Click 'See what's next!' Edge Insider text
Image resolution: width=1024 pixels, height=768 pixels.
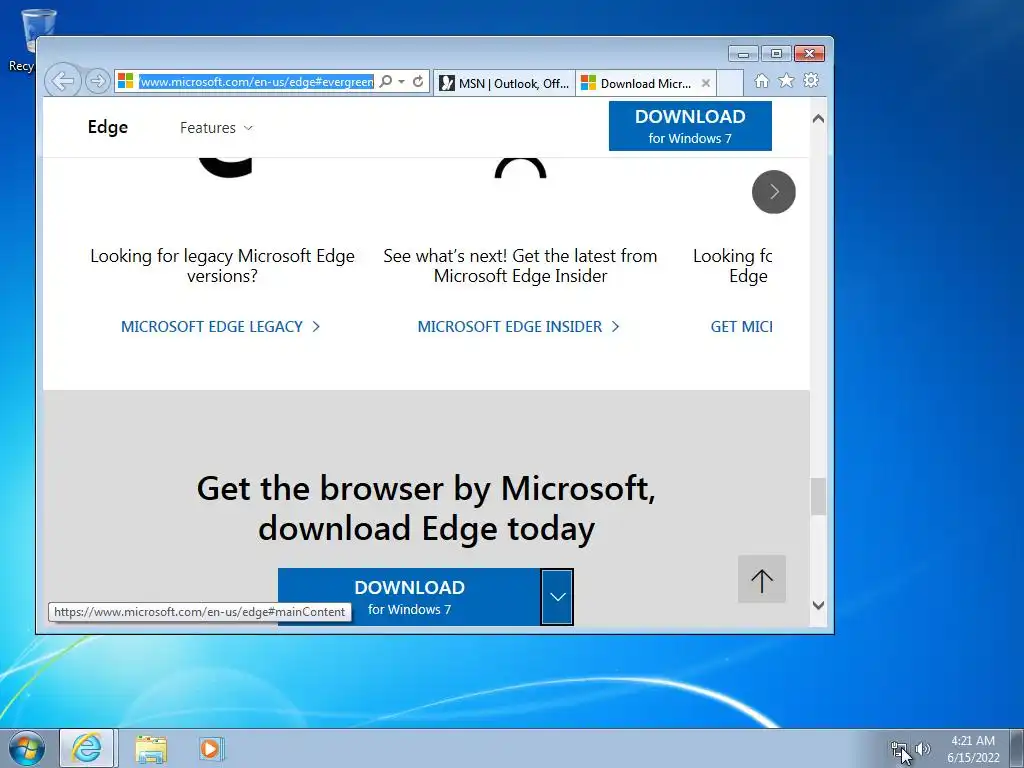520,266
